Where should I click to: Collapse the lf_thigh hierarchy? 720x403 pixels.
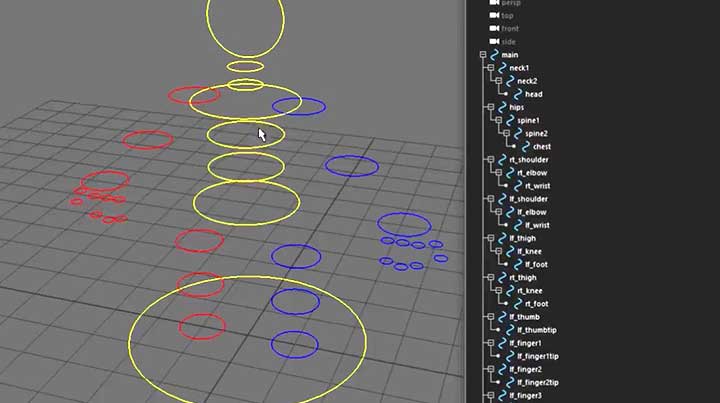point(491,238)
